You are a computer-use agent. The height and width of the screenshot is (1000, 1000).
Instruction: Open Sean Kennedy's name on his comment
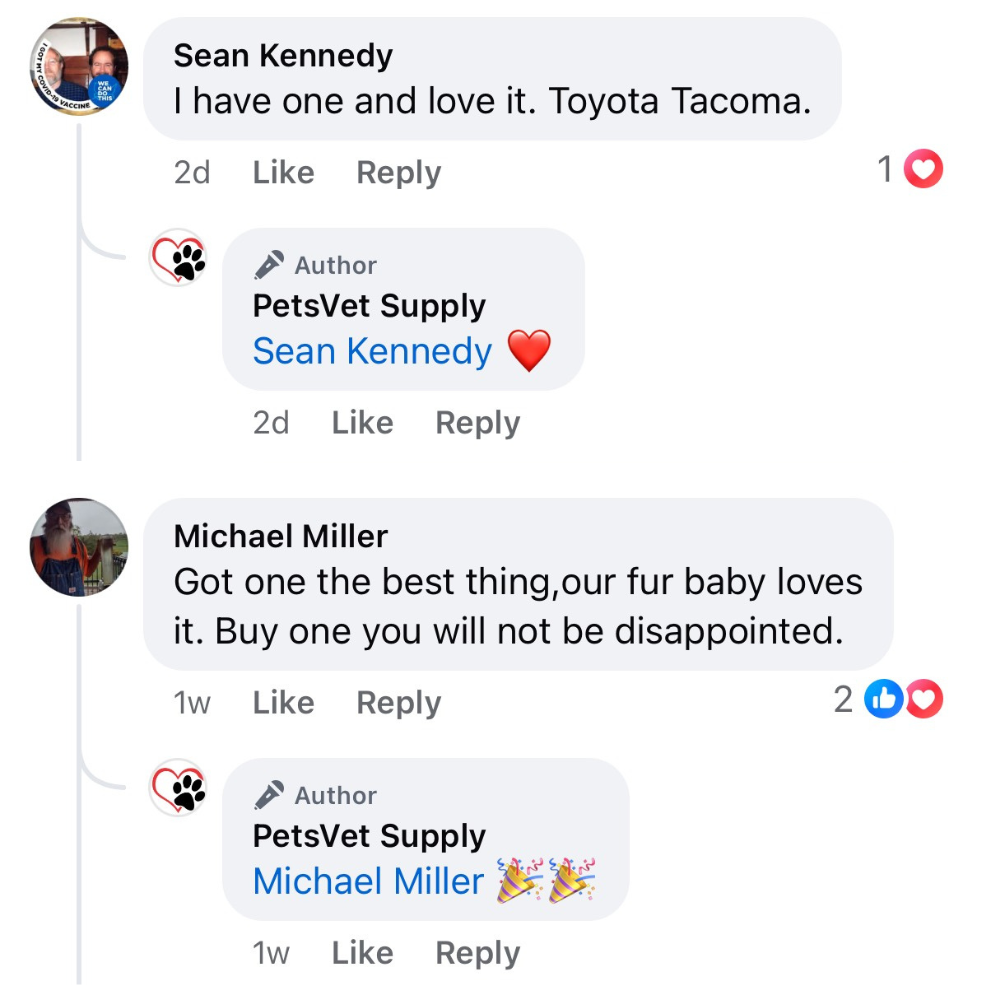283,56
